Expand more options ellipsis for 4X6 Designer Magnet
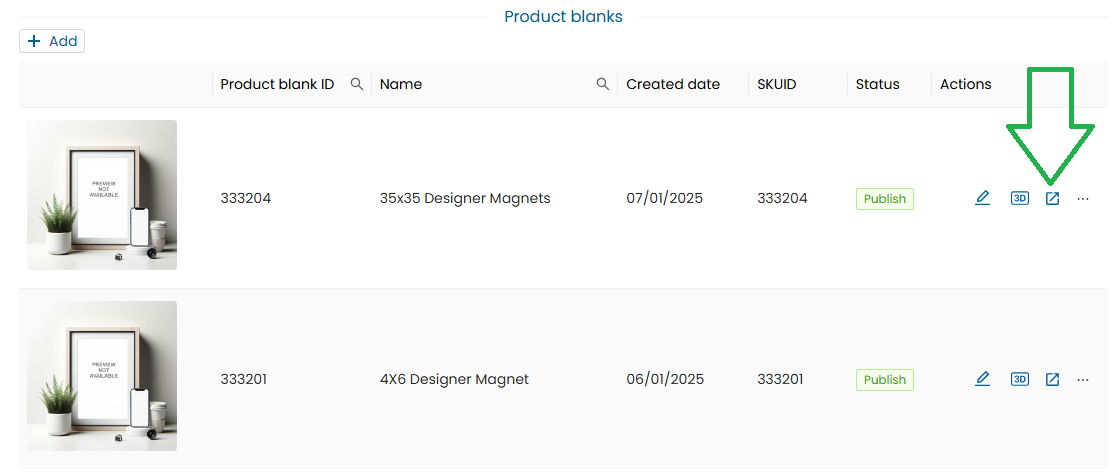This screenshot has width=1116, height=473. tap(1083, 379)
